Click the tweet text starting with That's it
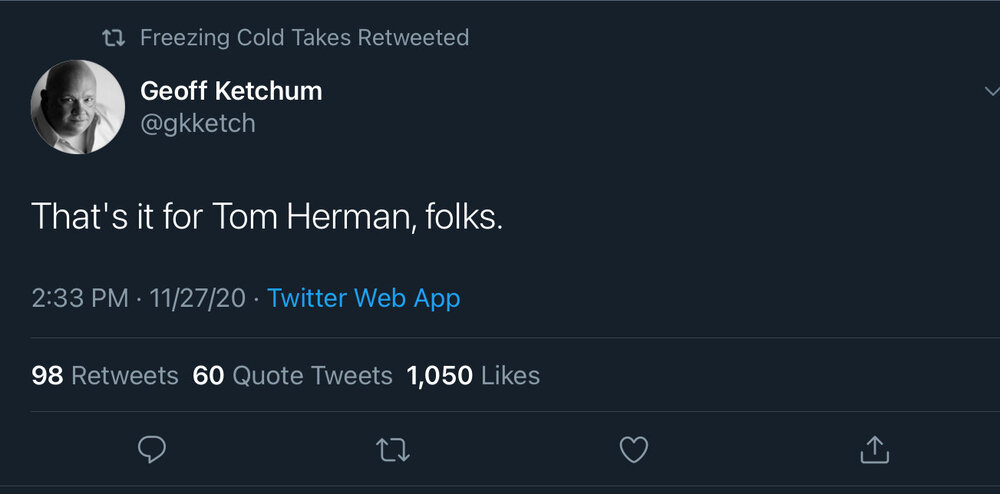1000x494 pixels. tap(266, 217)
